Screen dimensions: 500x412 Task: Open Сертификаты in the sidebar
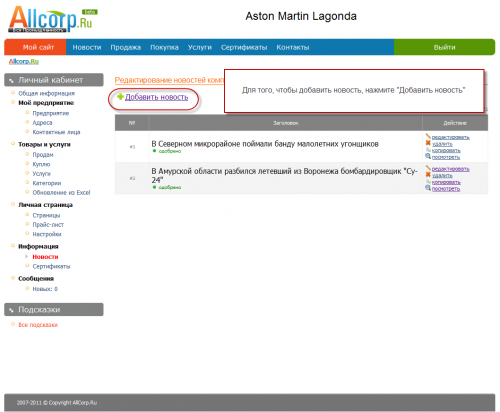point(51,266)
